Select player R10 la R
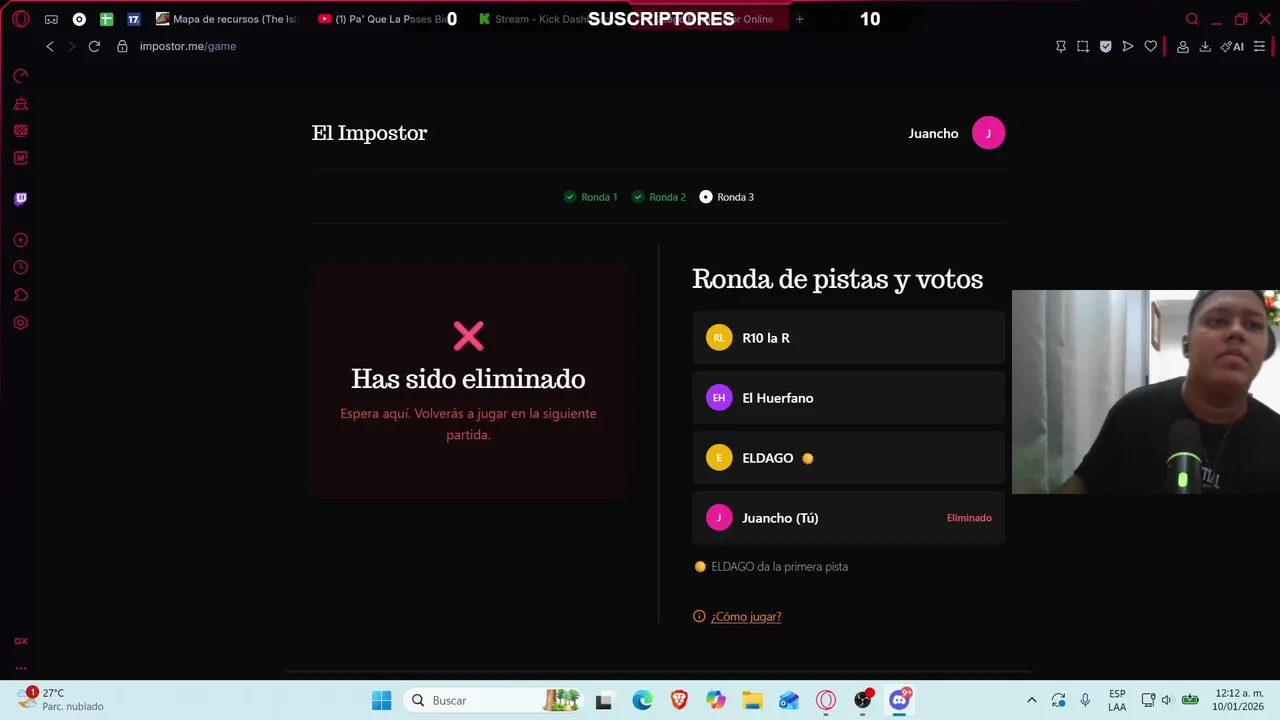The width and height of the screenshot is (1280, 720). point(848,338)
